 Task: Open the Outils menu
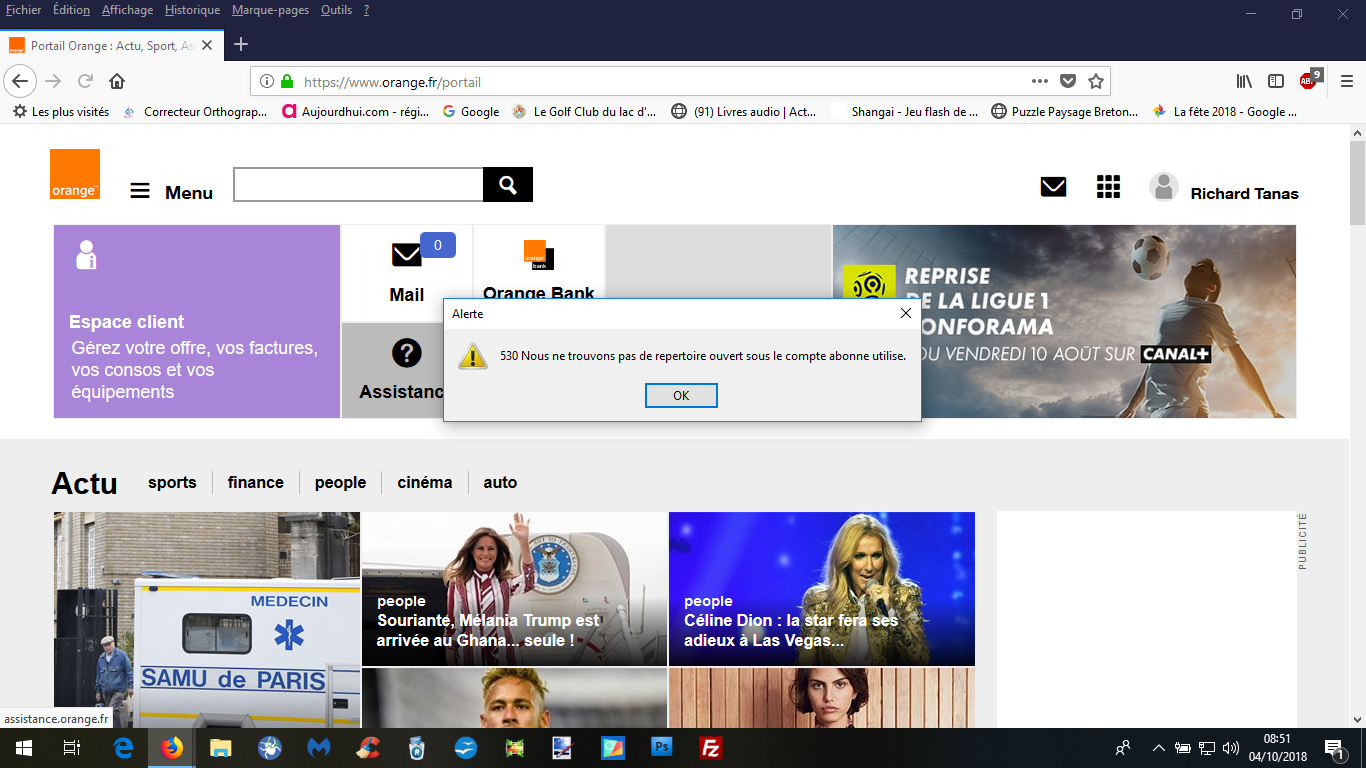click(x=337, y=10)
